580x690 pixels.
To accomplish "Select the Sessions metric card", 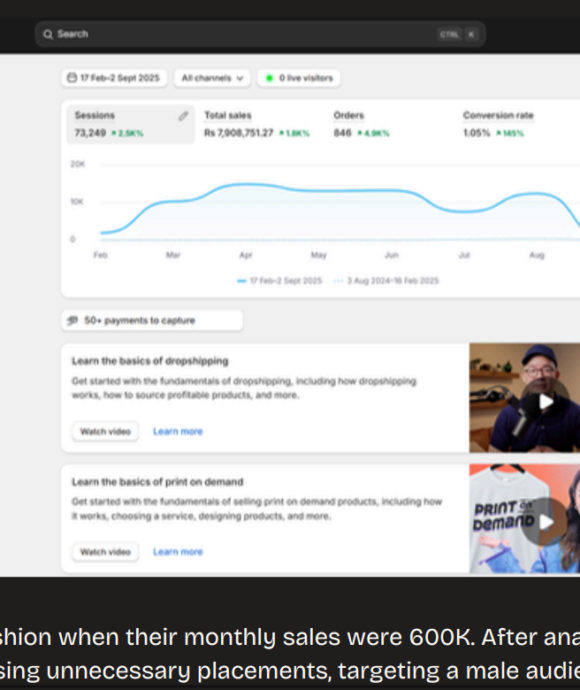I will (x=130, y=124).
